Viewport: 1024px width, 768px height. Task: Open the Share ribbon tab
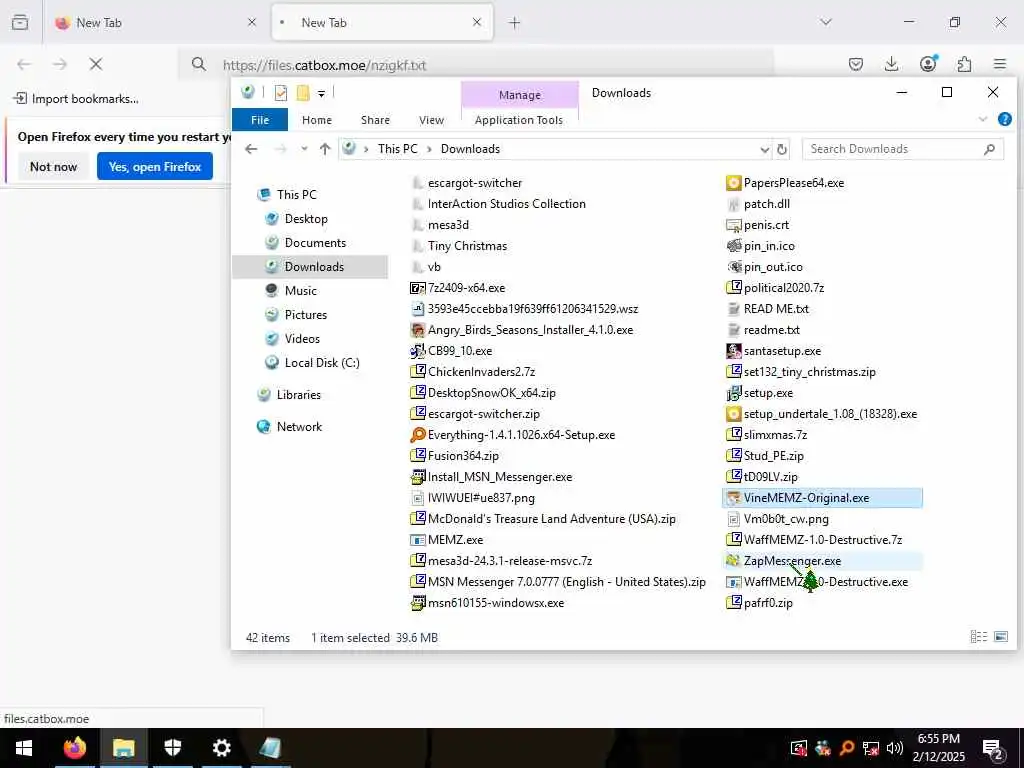[375, 120]
